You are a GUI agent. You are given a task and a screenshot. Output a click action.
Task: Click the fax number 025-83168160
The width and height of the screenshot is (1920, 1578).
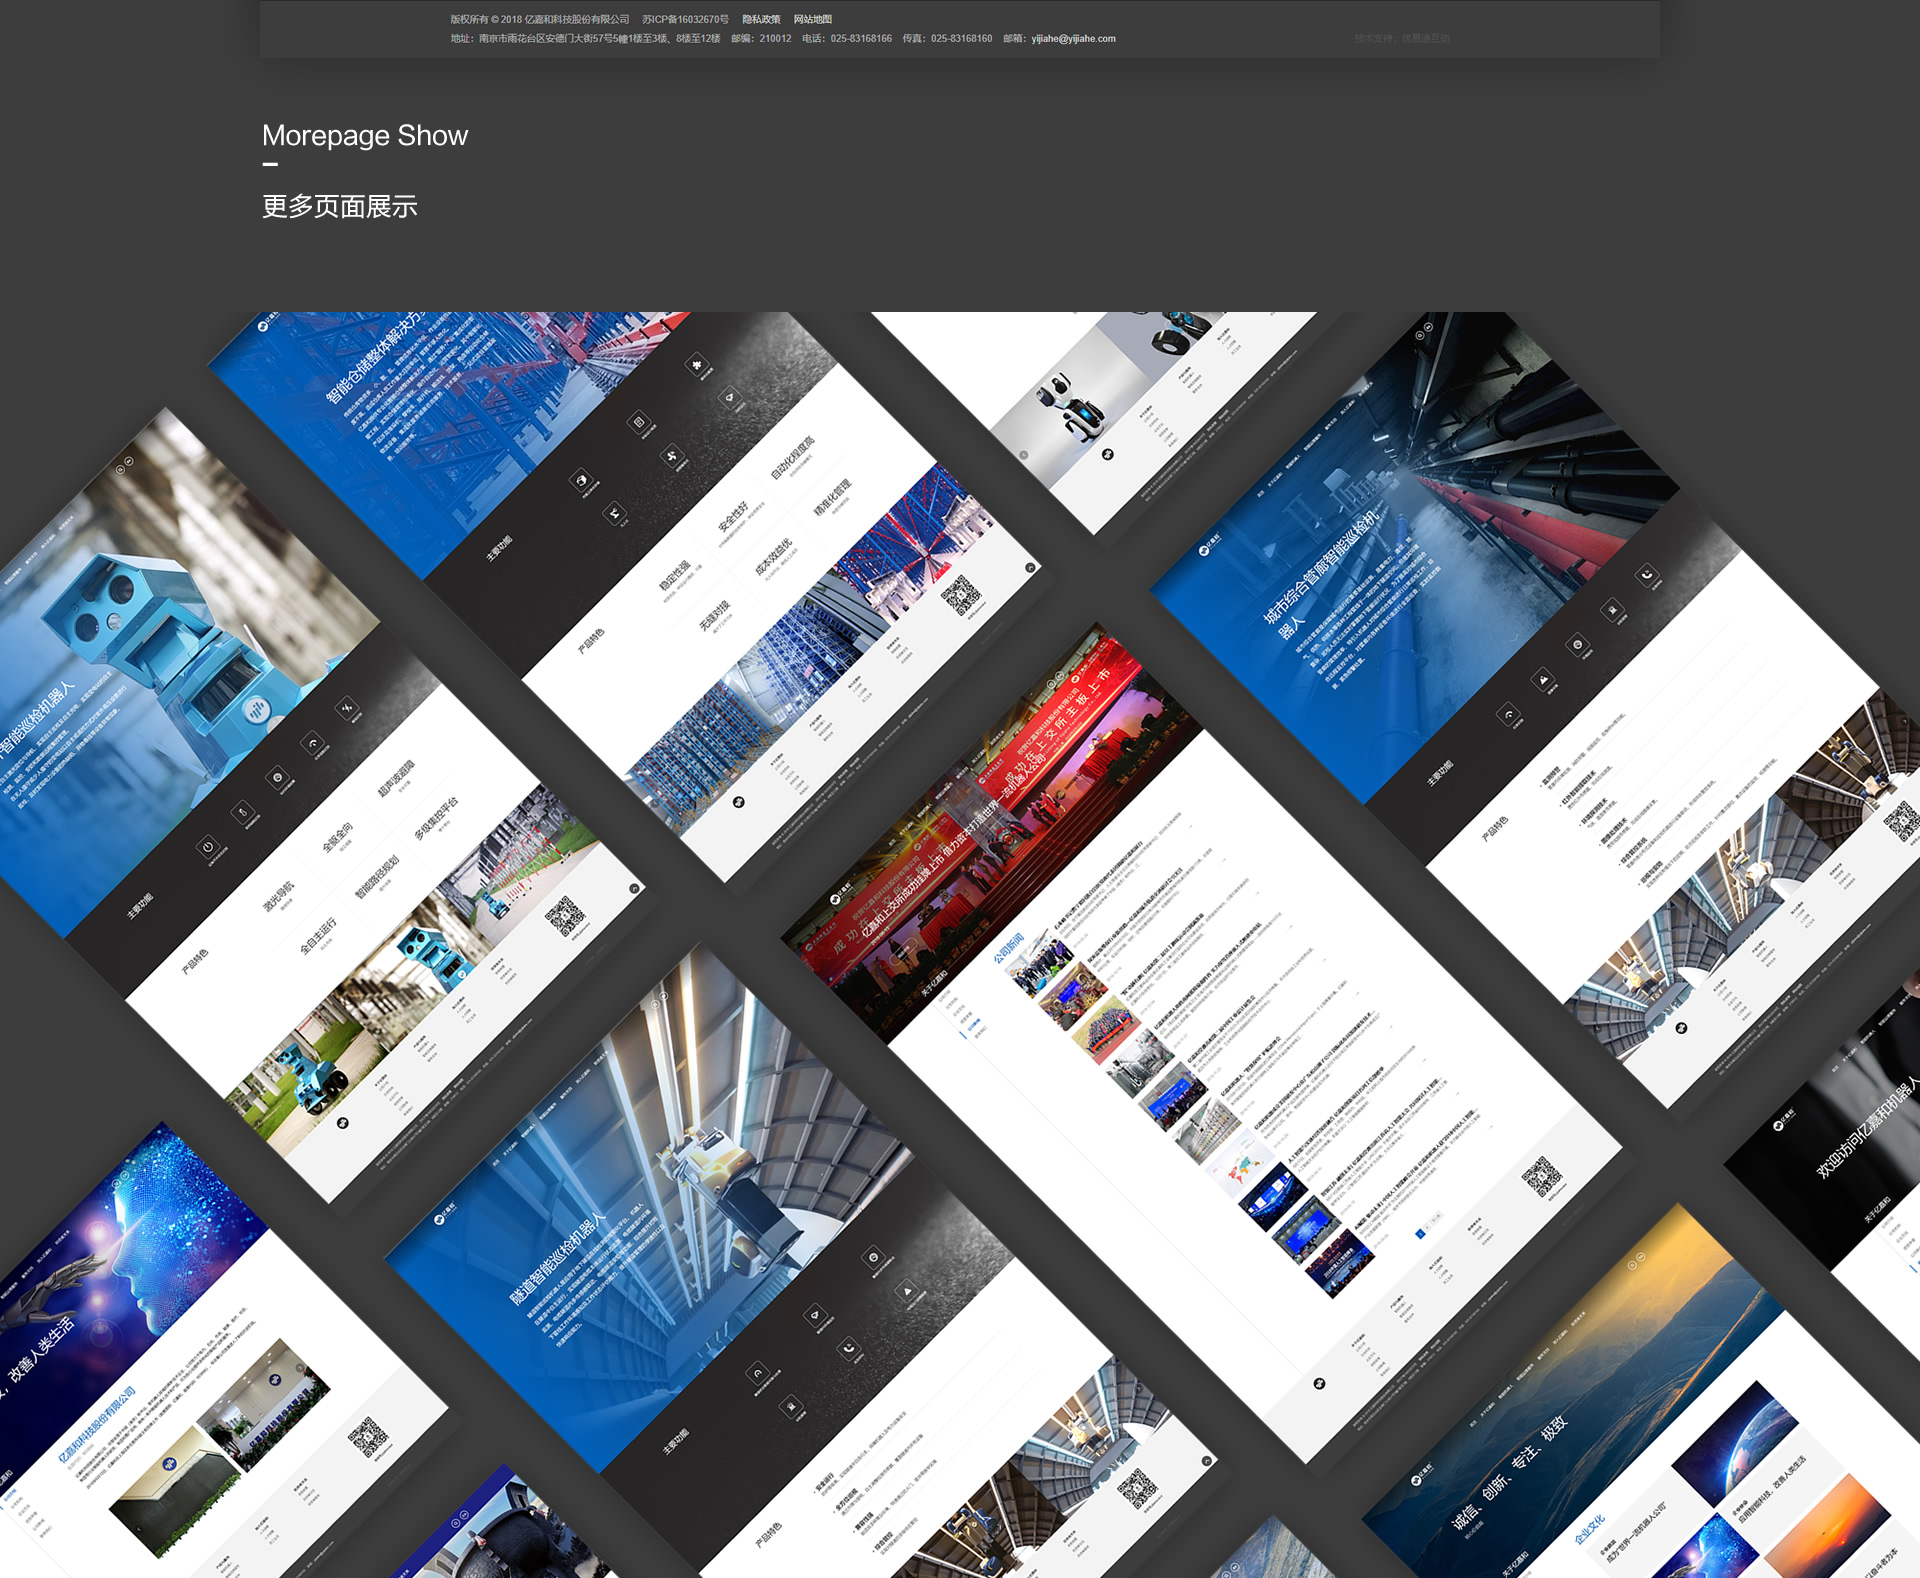[961, 39]
